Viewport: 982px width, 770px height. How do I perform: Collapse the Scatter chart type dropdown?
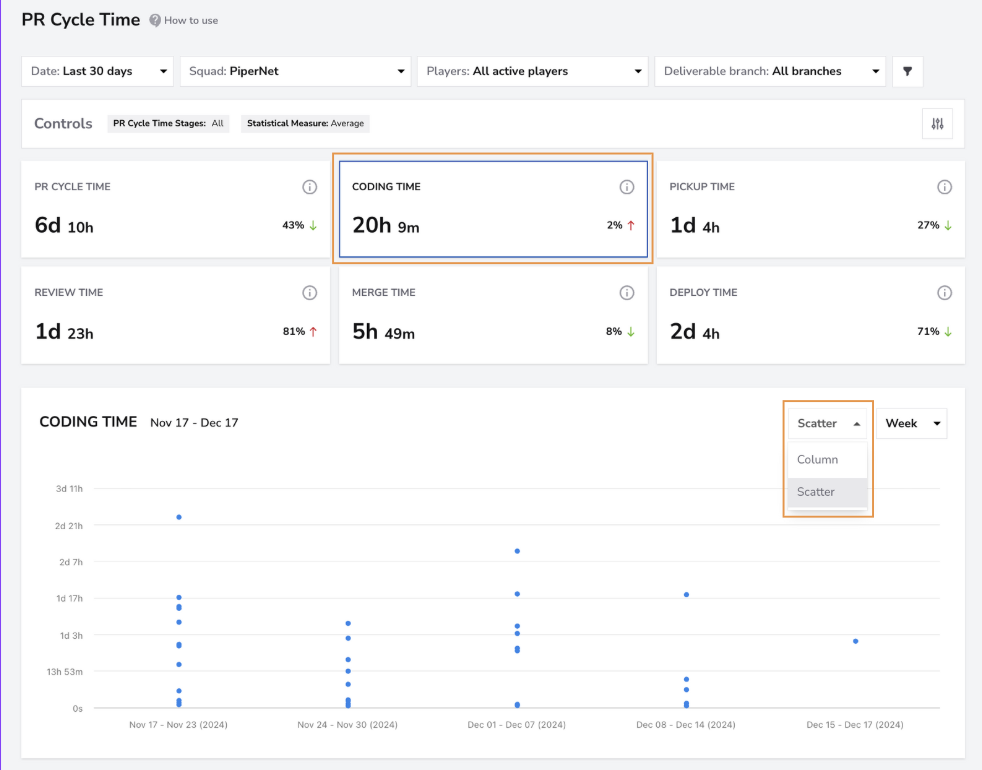[827, 424]
